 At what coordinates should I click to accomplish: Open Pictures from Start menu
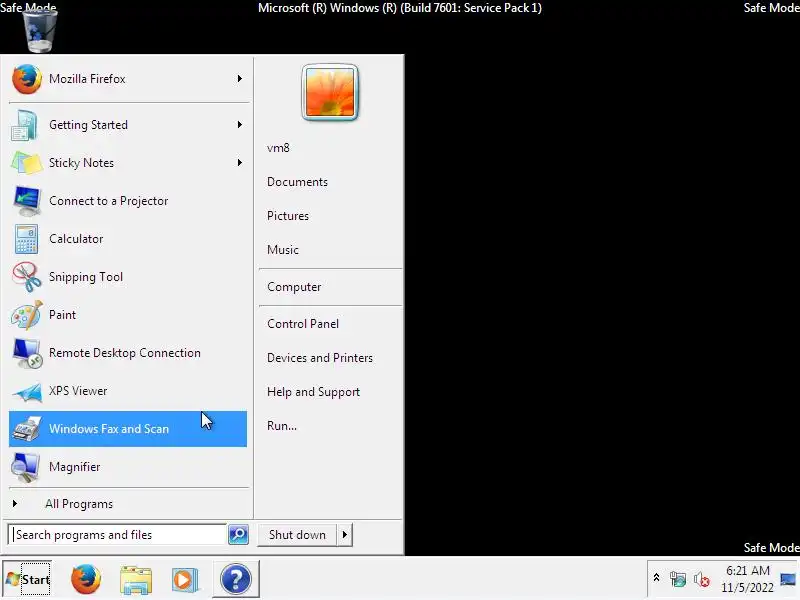pyautogui.click(x=288, y=216)
